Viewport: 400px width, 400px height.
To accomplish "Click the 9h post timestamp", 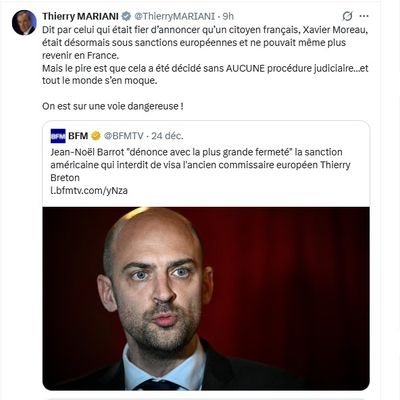I will click(228, 16).
